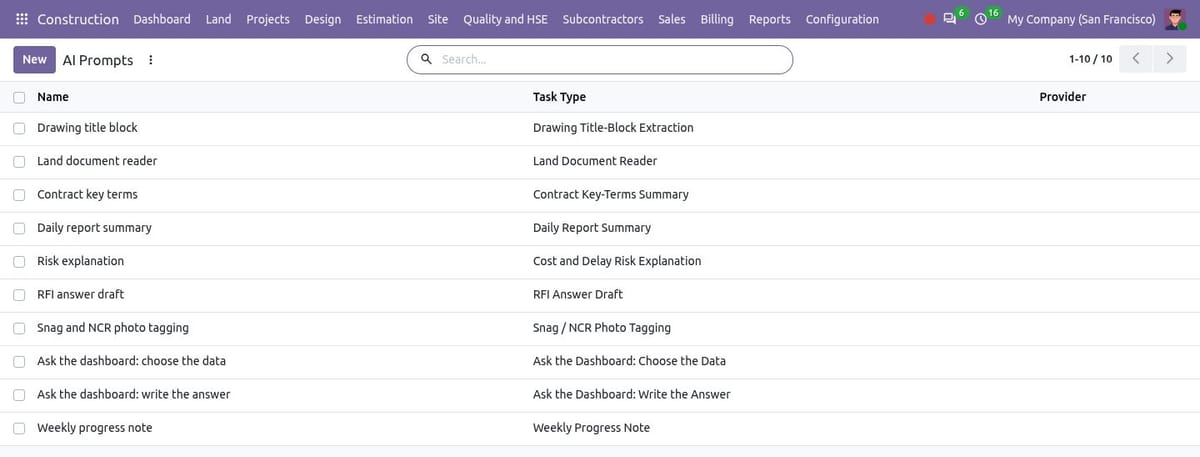Open the apps grid home menu icon
This screenshot has height=457, width=1200.
23,19
